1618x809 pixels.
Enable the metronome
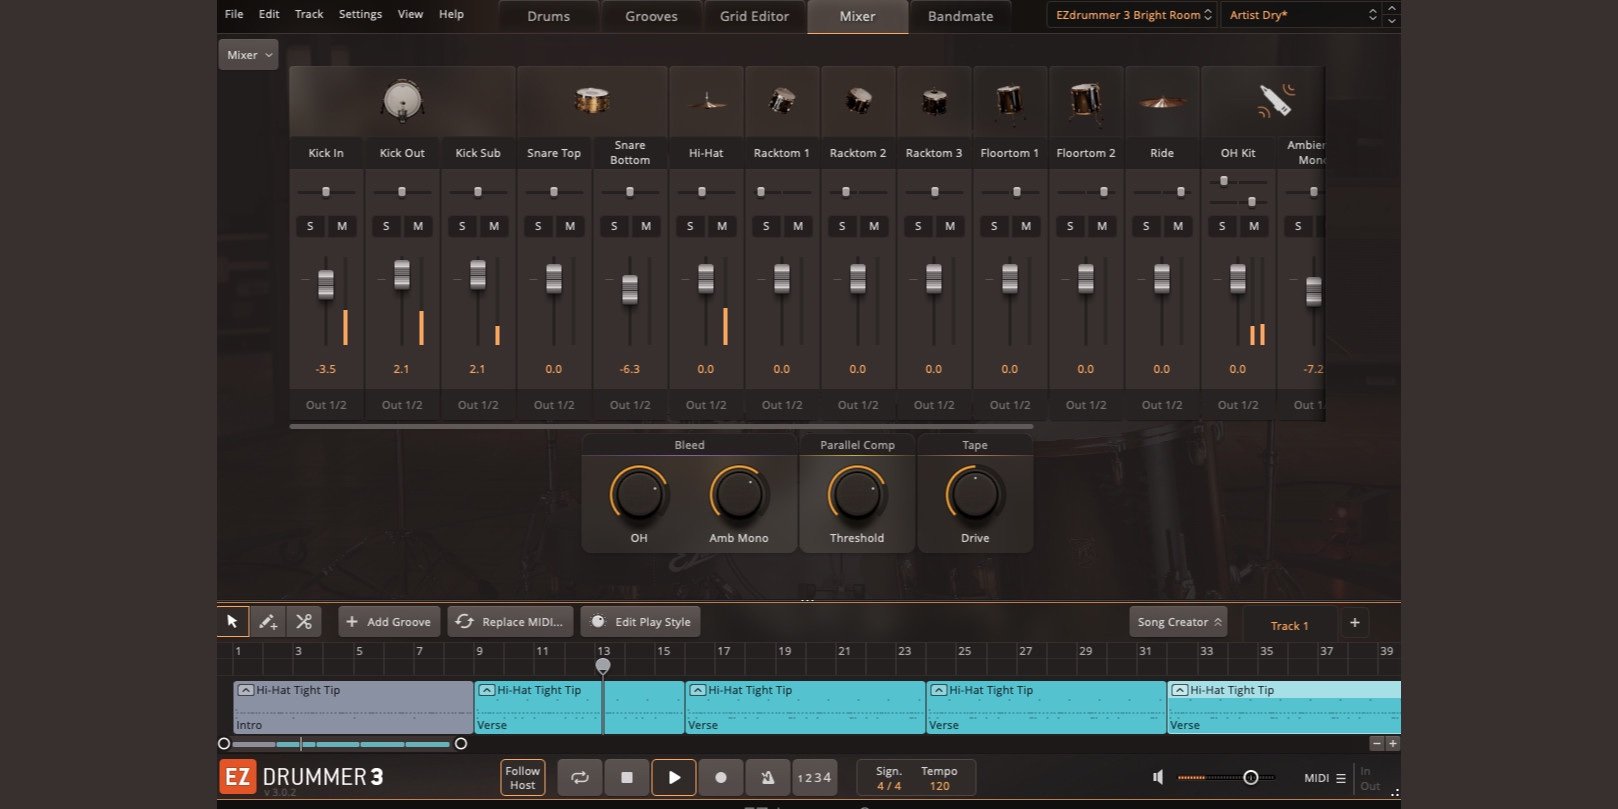click(x=767, y=777)
